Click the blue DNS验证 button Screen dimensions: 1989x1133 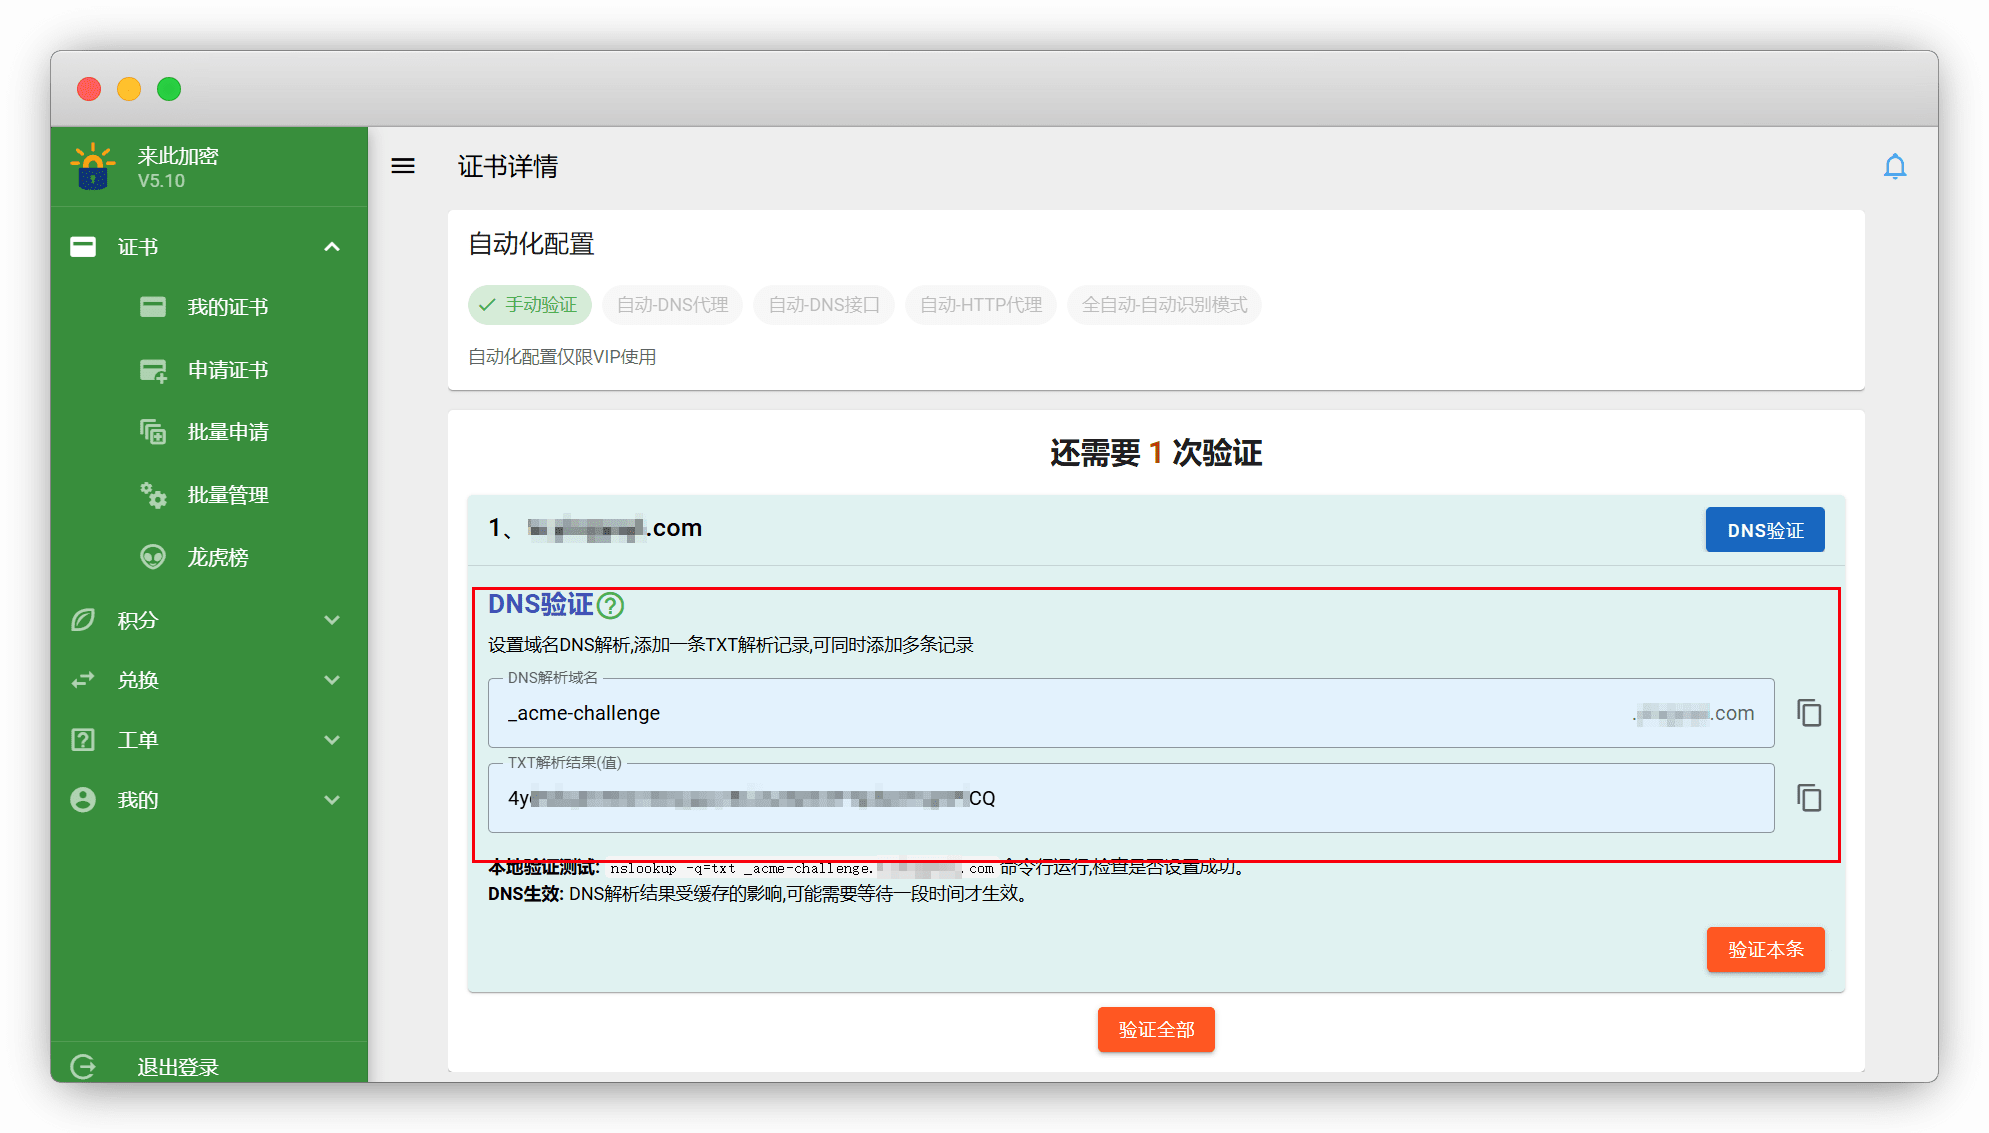1764,530
